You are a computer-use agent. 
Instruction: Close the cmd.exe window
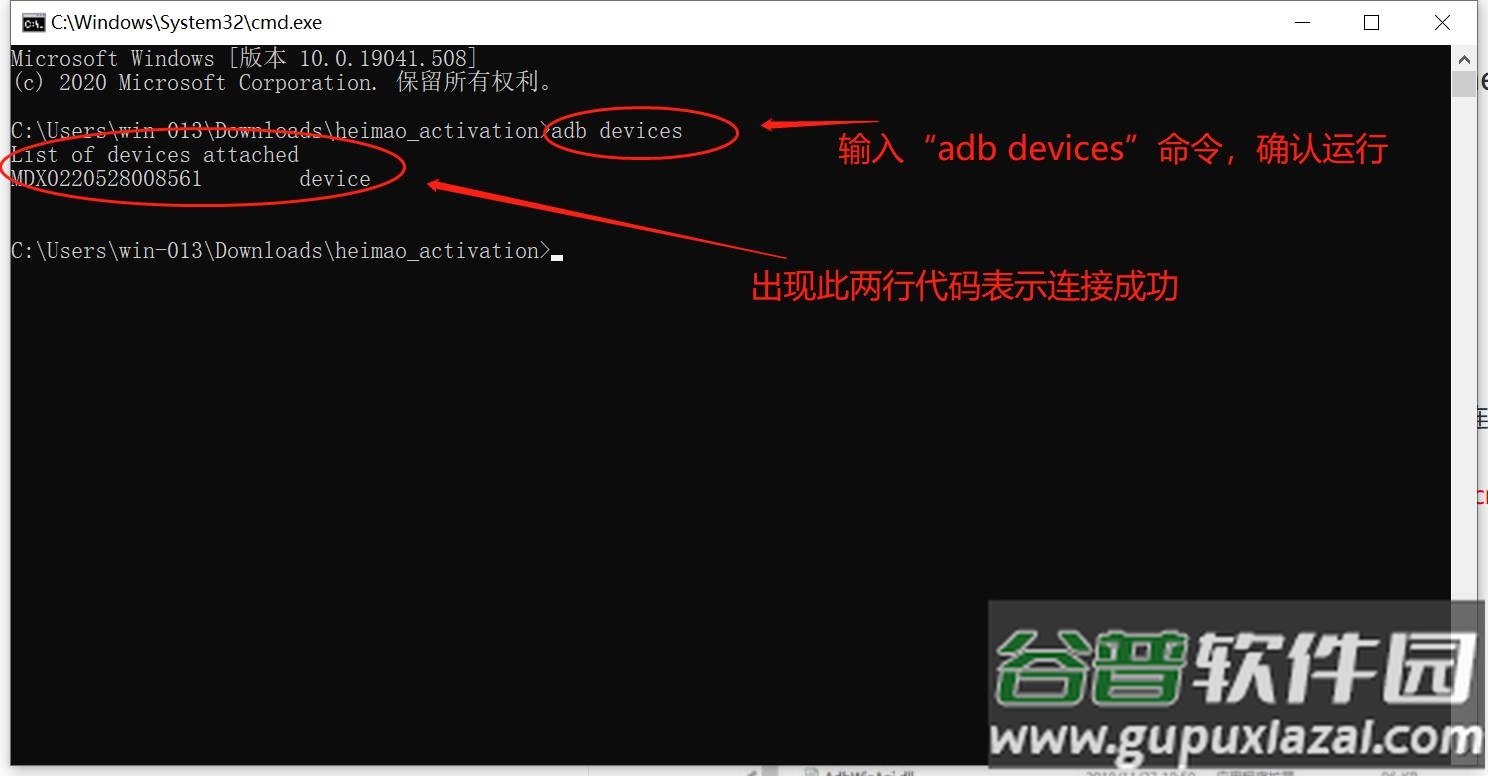pos(1442,22)
